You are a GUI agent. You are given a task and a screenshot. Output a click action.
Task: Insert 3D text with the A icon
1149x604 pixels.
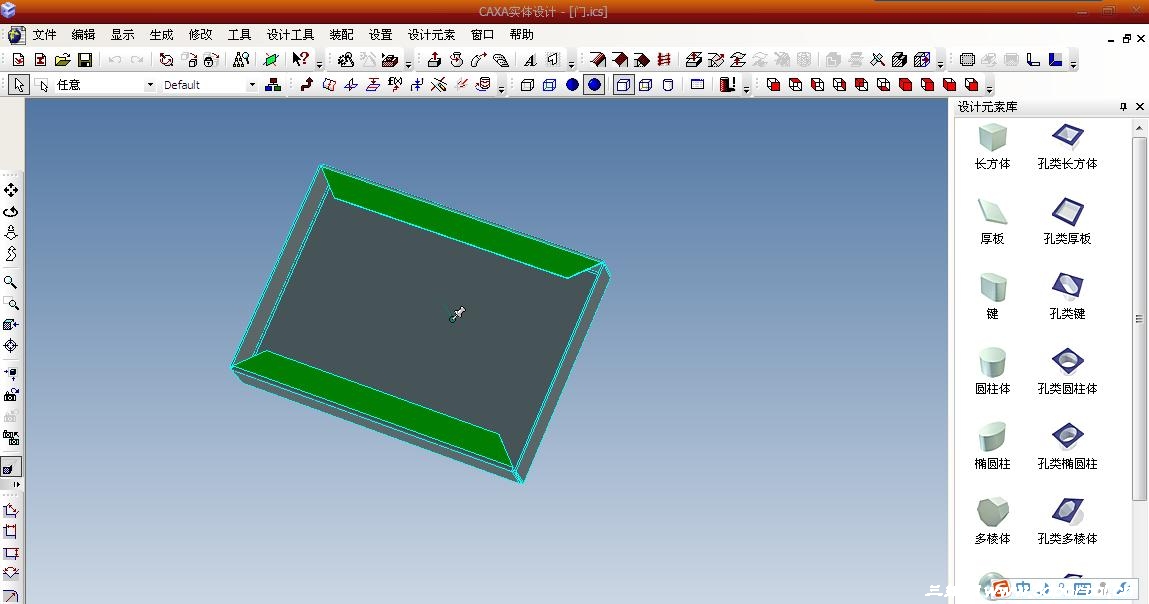click(530, 60)
